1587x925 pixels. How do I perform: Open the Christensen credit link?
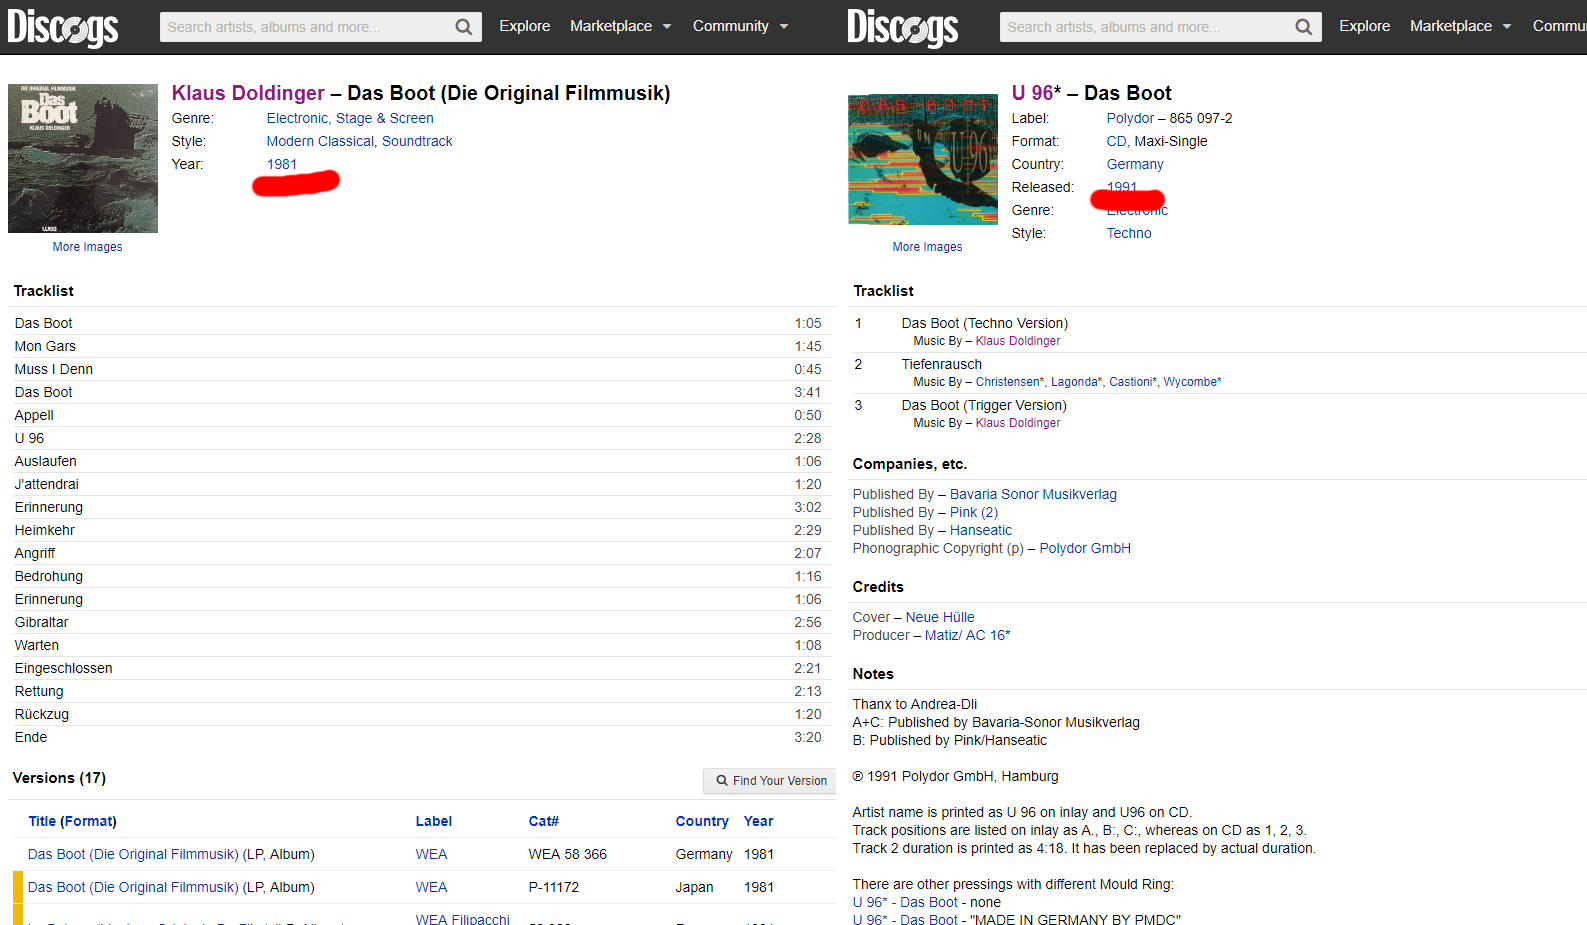point(1008,382)
